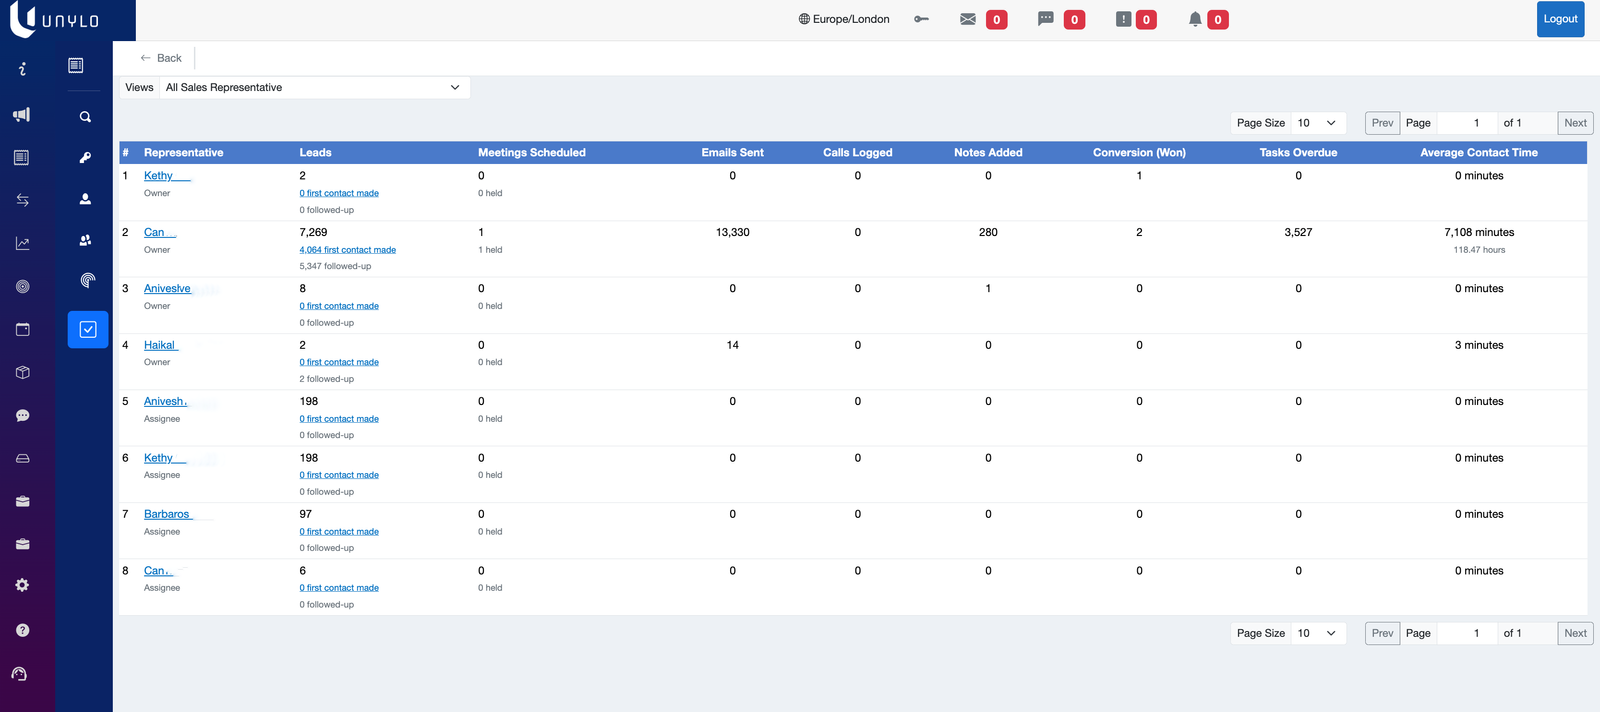Open the Anivesh assignee link
This screenshot has width=1600, height=712.
click(x=165, y=402)
